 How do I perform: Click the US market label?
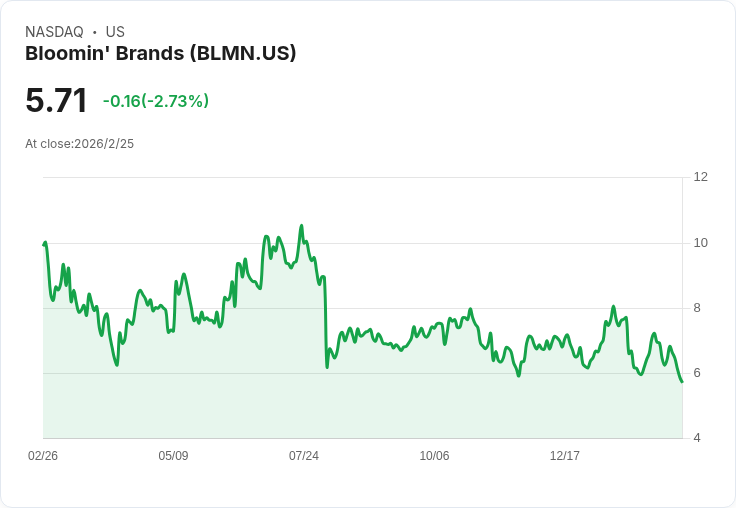click(115, 32)
